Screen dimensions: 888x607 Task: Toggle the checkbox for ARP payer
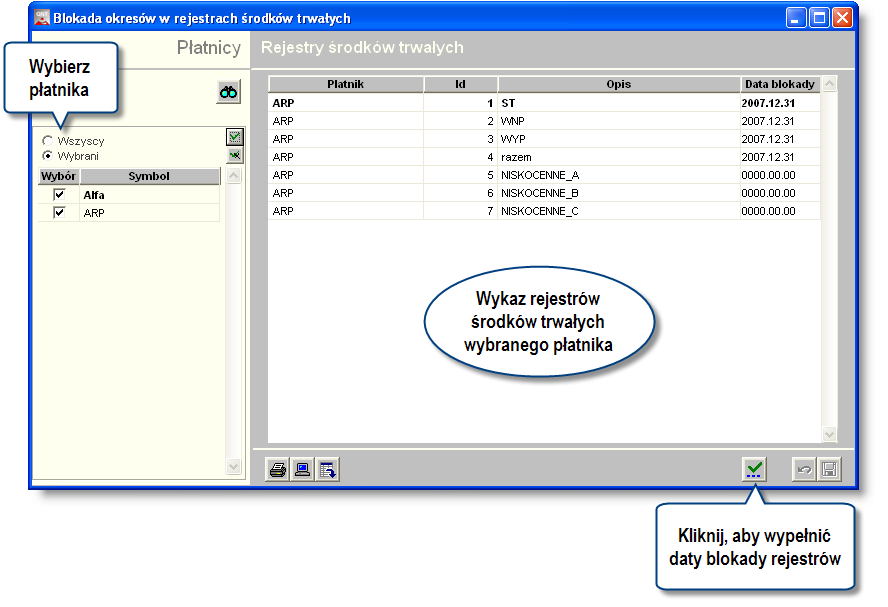[x=59, y=212]
